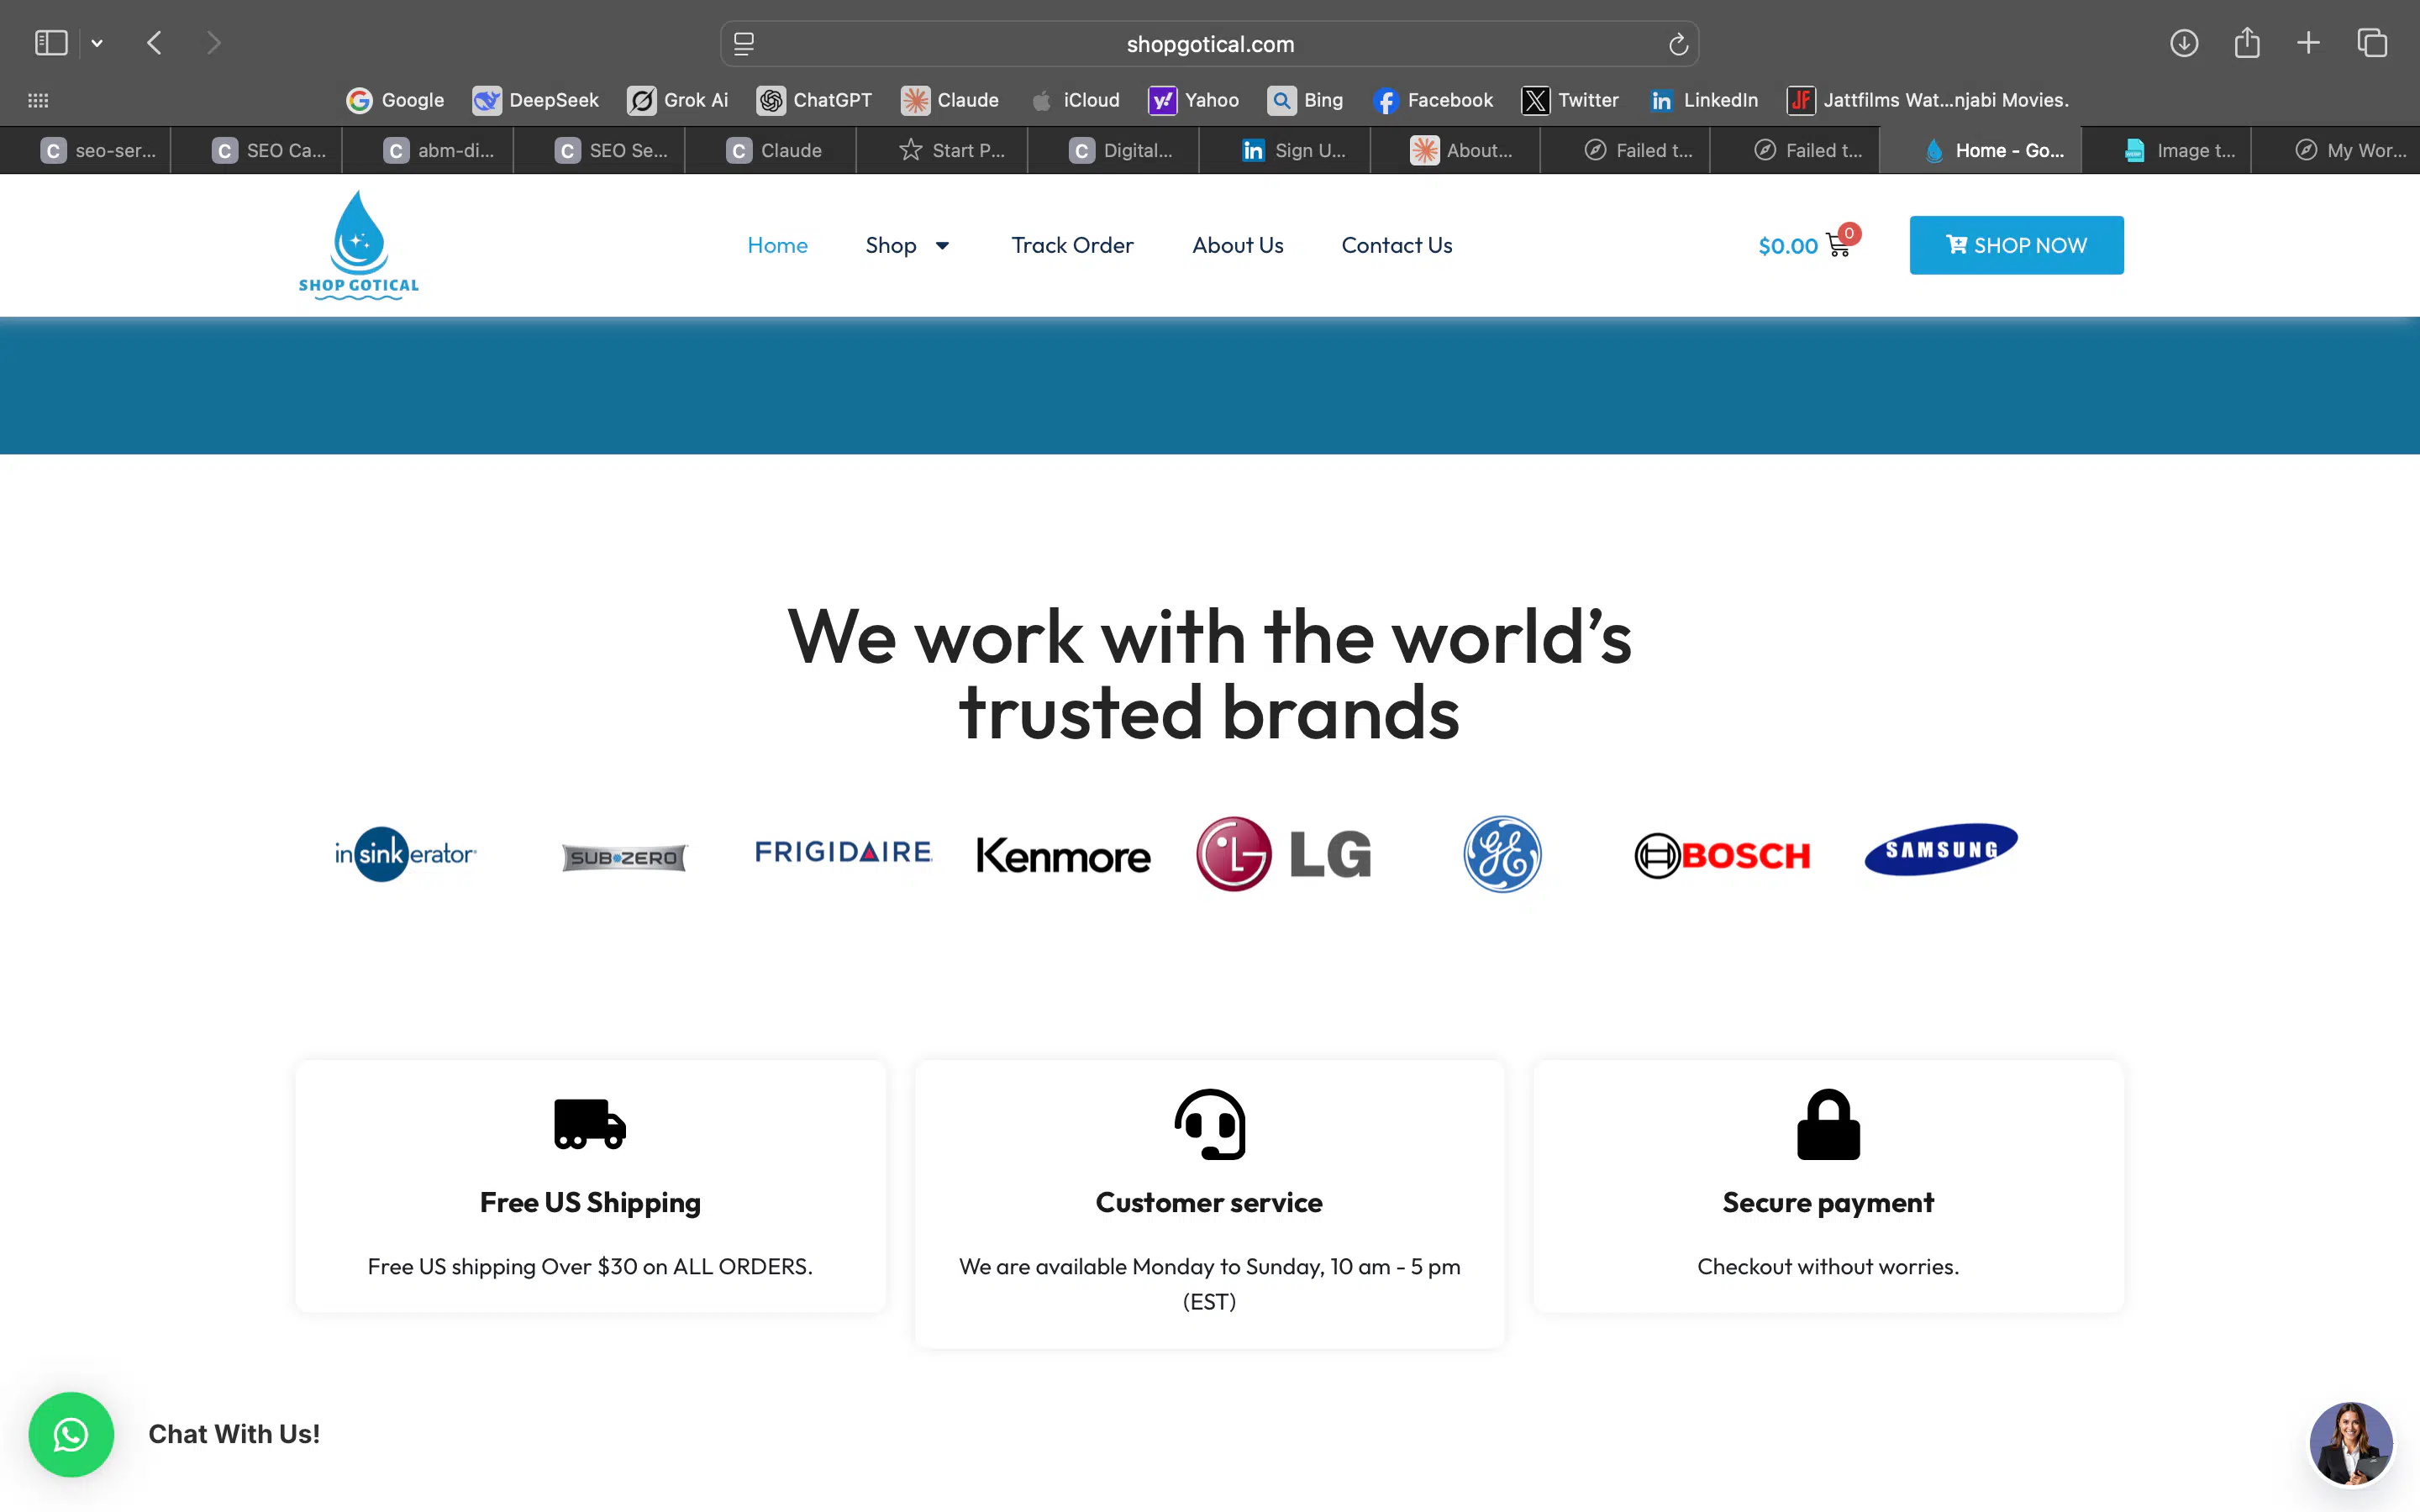The height and width of the screenshot is (1512, 2420).
Task: Reload the shopgotical.com page
Action: (x=1676, y=43)
